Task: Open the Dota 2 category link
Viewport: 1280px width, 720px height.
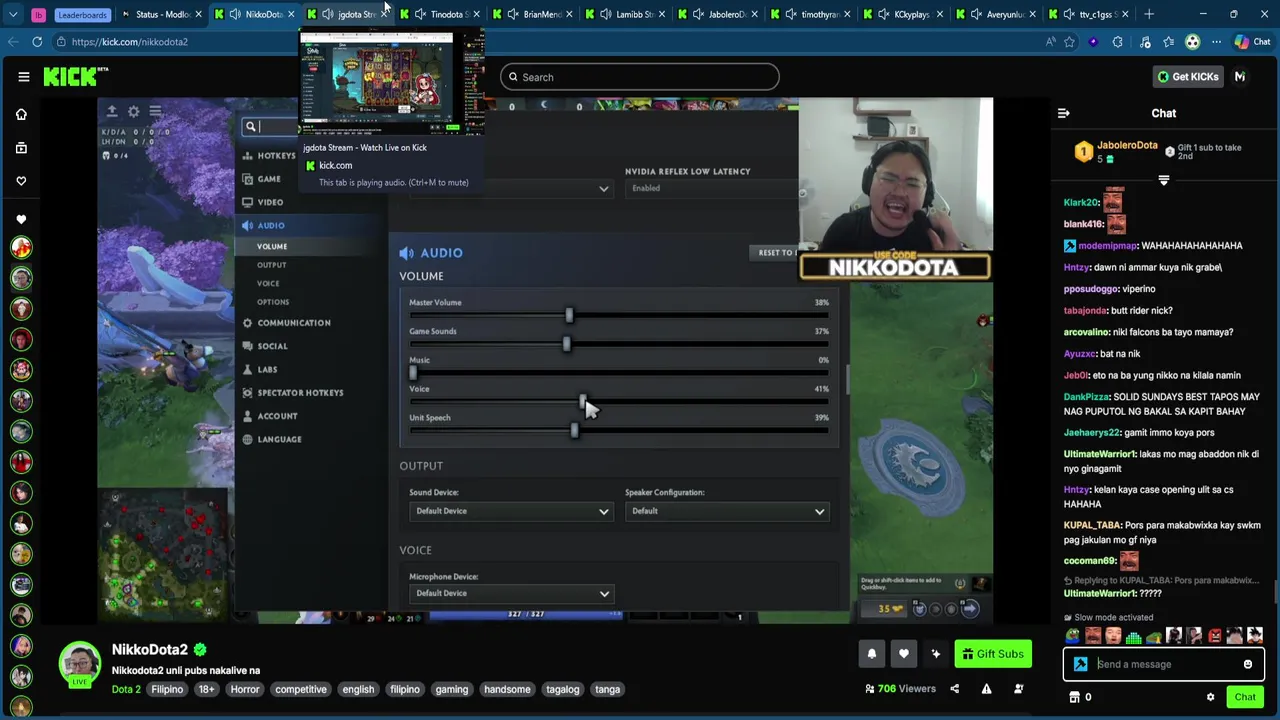Action: tap(126, 689)
